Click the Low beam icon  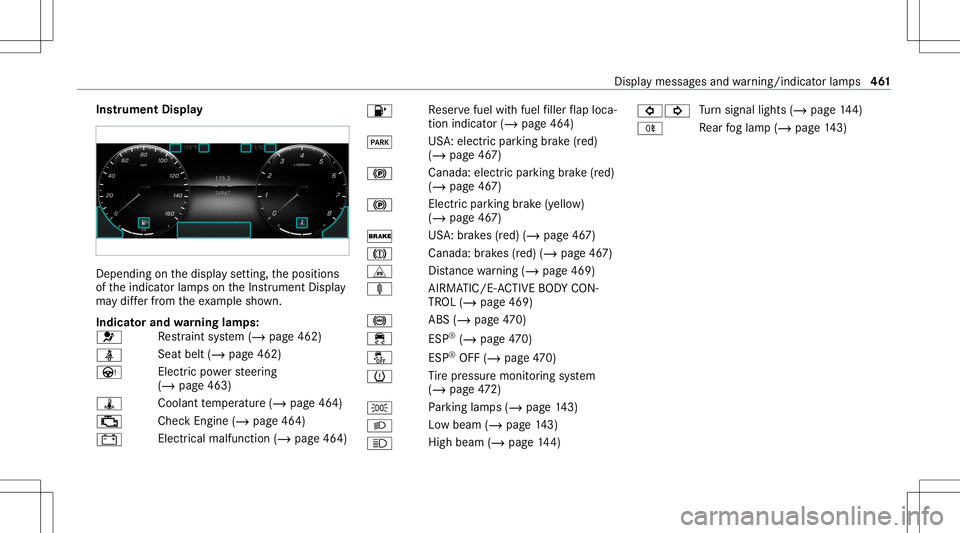(380, 425)
